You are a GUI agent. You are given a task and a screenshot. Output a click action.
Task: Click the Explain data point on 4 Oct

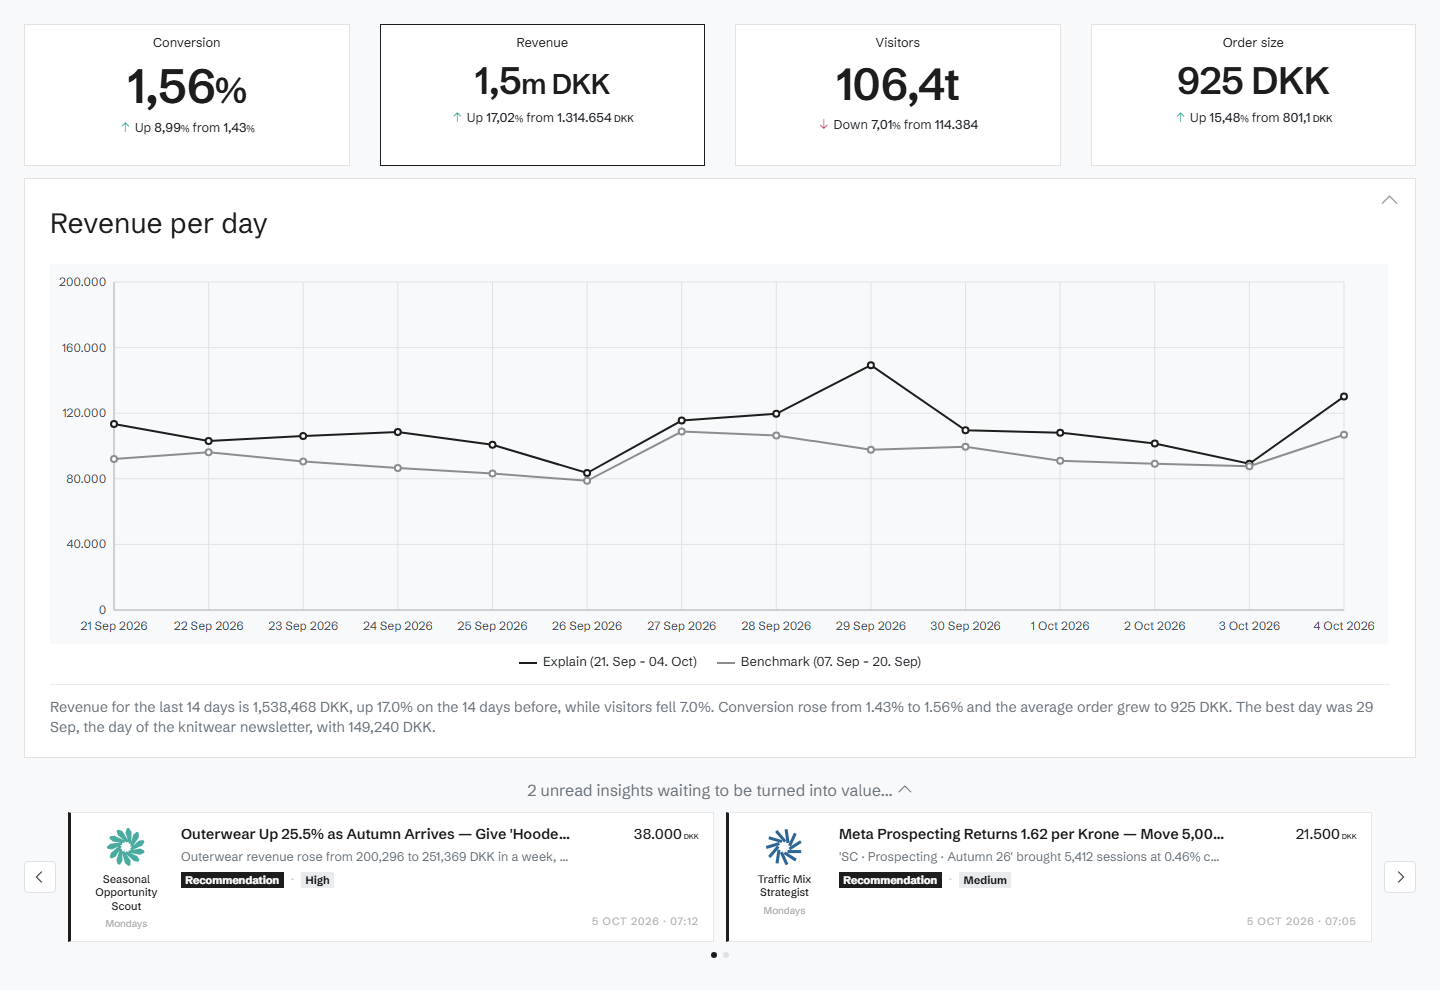click(1344, 397)
